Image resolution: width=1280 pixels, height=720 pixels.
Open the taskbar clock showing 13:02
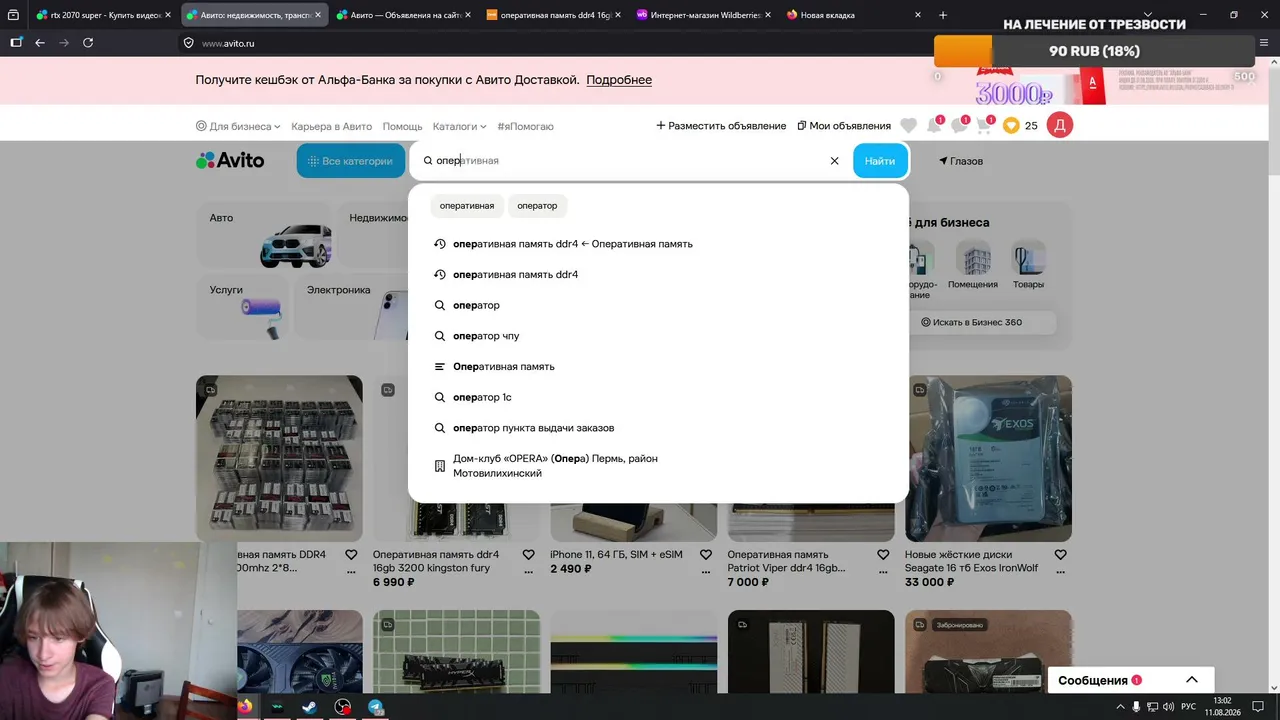[x=1222, y=707]
